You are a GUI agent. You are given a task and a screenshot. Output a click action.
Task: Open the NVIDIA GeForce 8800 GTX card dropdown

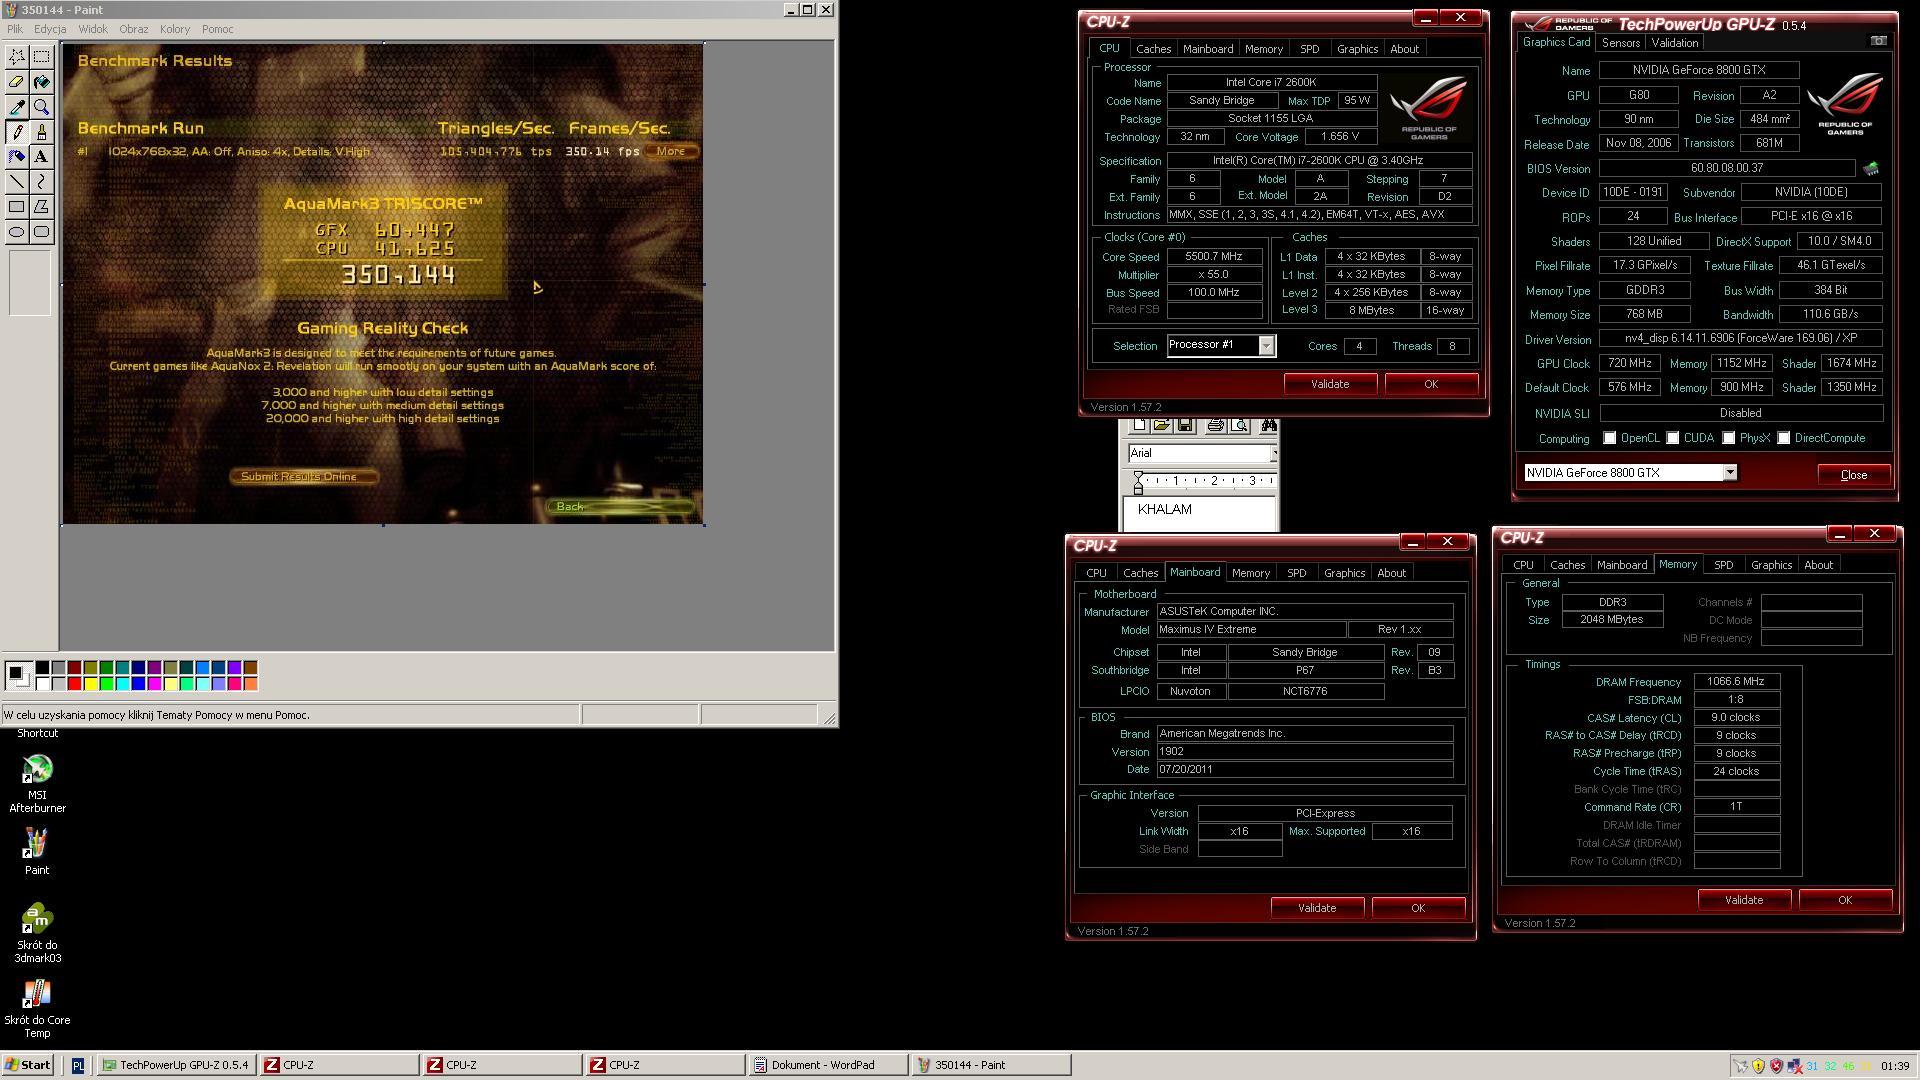[x=1730, y=473]
